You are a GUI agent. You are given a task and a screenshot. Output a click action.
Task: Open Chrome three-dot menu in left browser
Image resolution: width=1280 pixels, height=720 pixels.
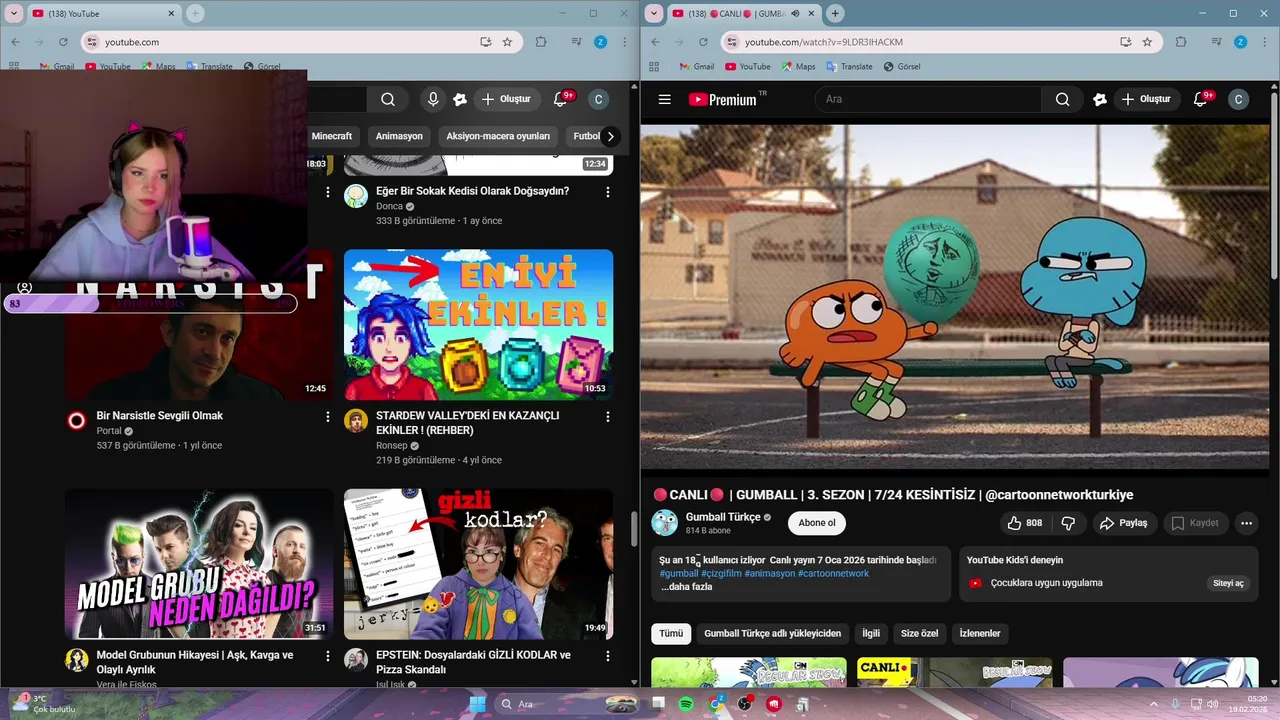tap(623, 42)
